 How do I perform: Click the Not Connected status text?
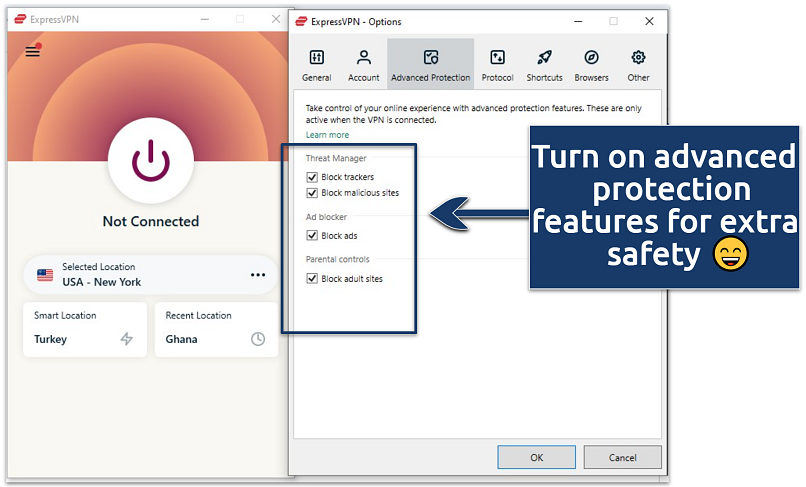click(151, 221)
